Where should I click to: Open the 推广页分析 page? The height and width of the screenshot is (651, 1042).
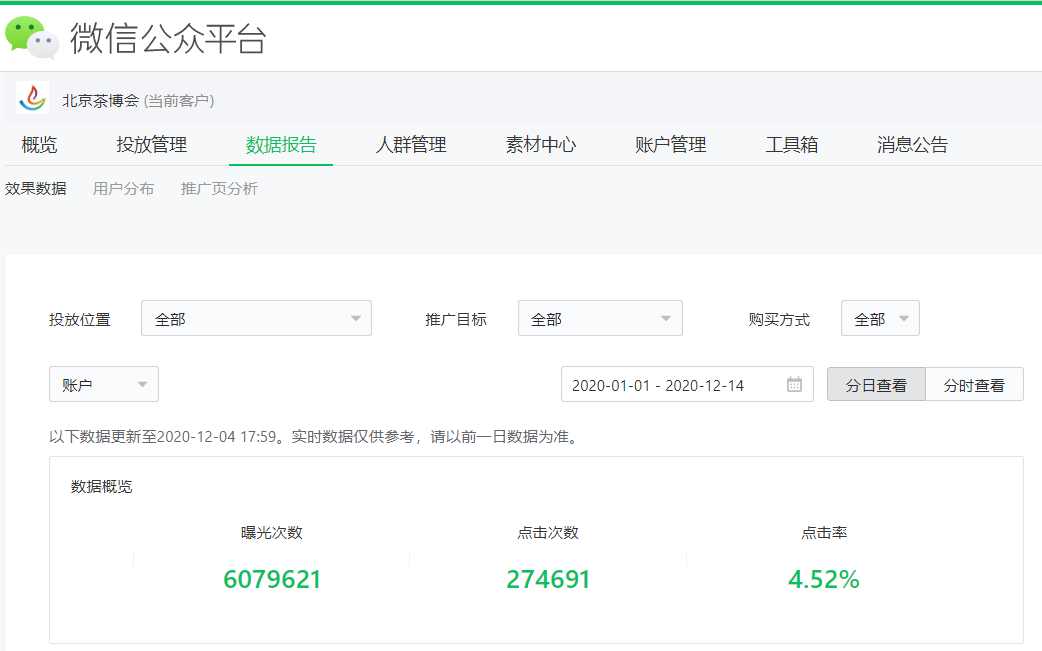point(221,188)
